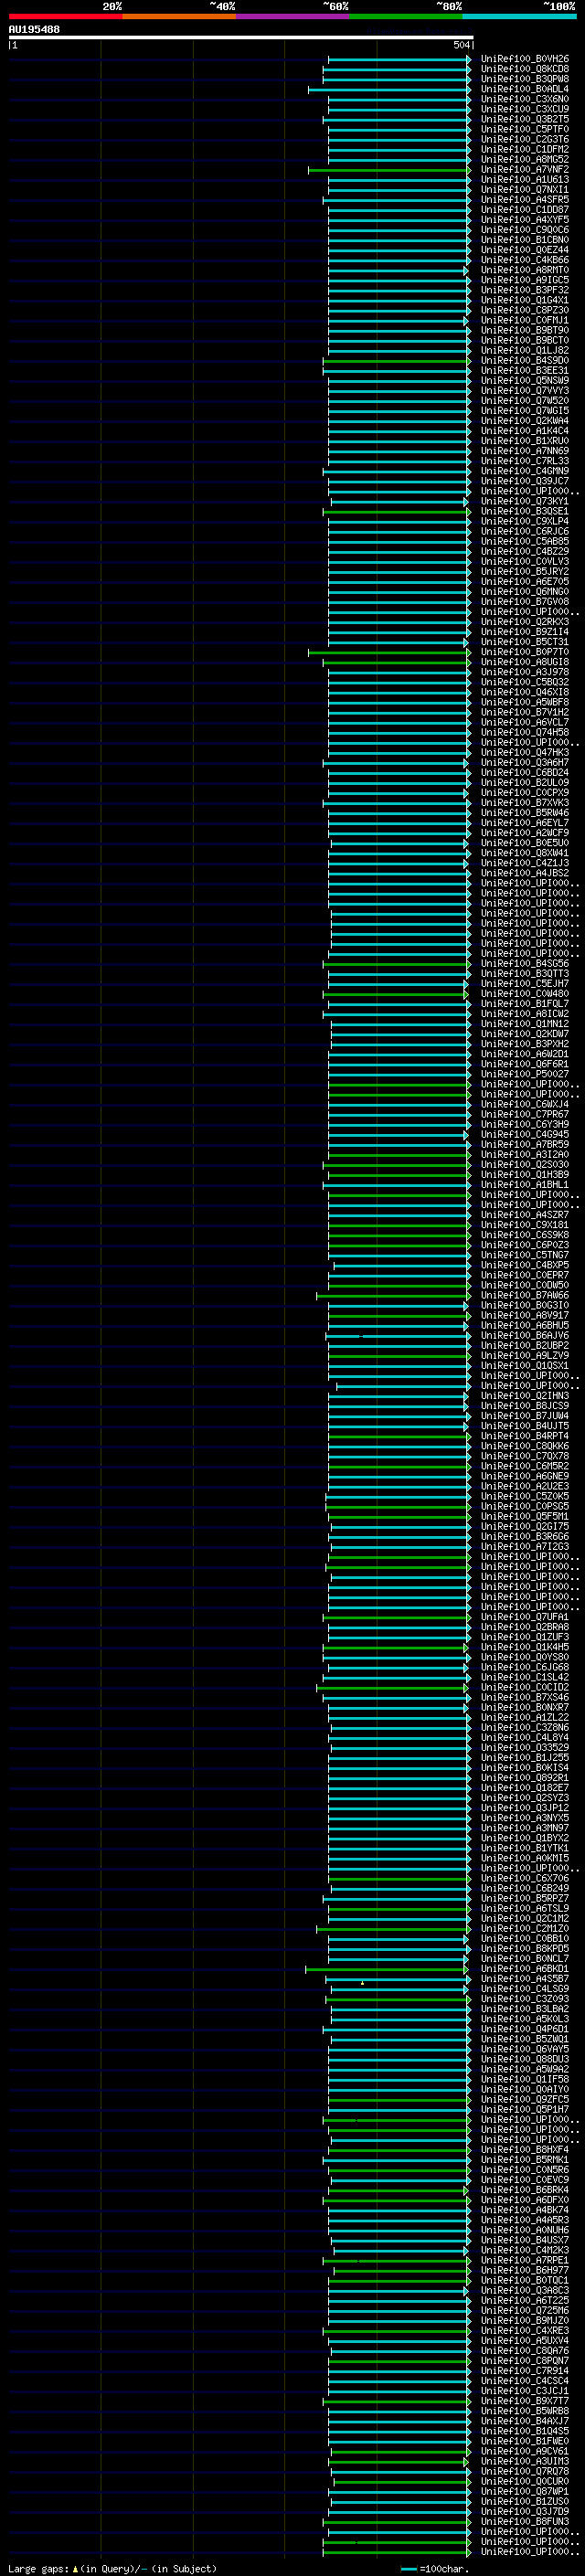The width and height of the screenshot is (585, 2576).
Task: Click the green ~80% legend color bar
Action: tap(406, 16)
